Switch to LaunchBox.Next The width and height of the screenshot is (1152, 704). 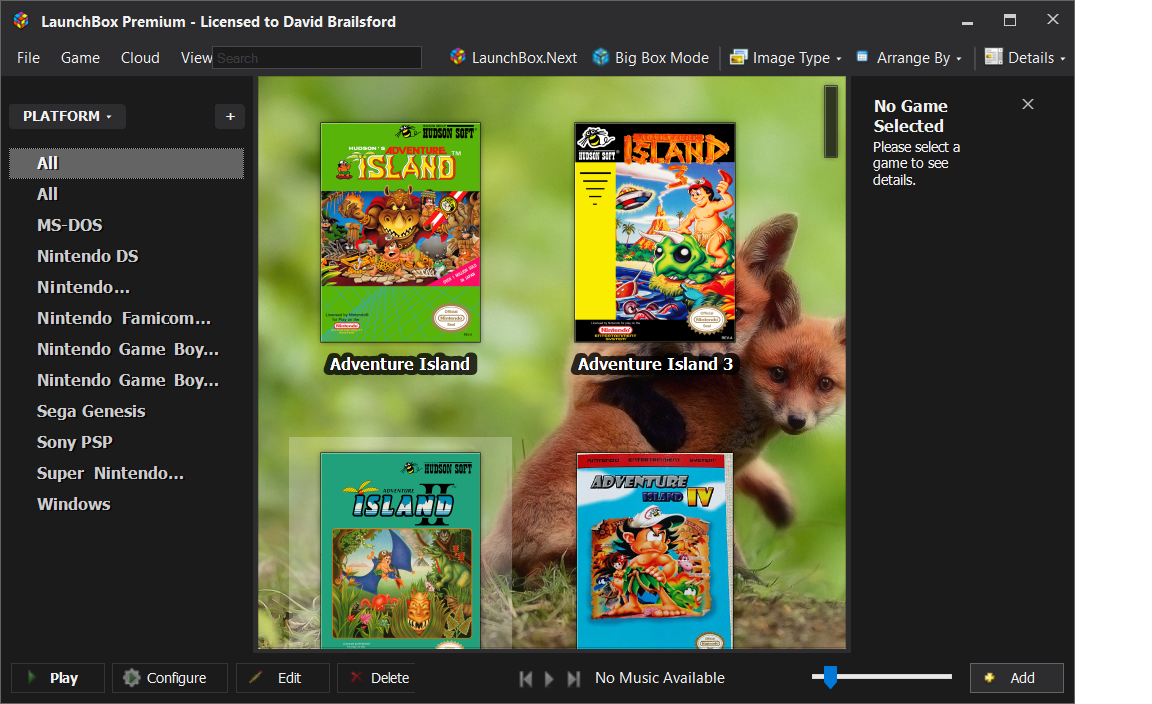coord(514,57)
